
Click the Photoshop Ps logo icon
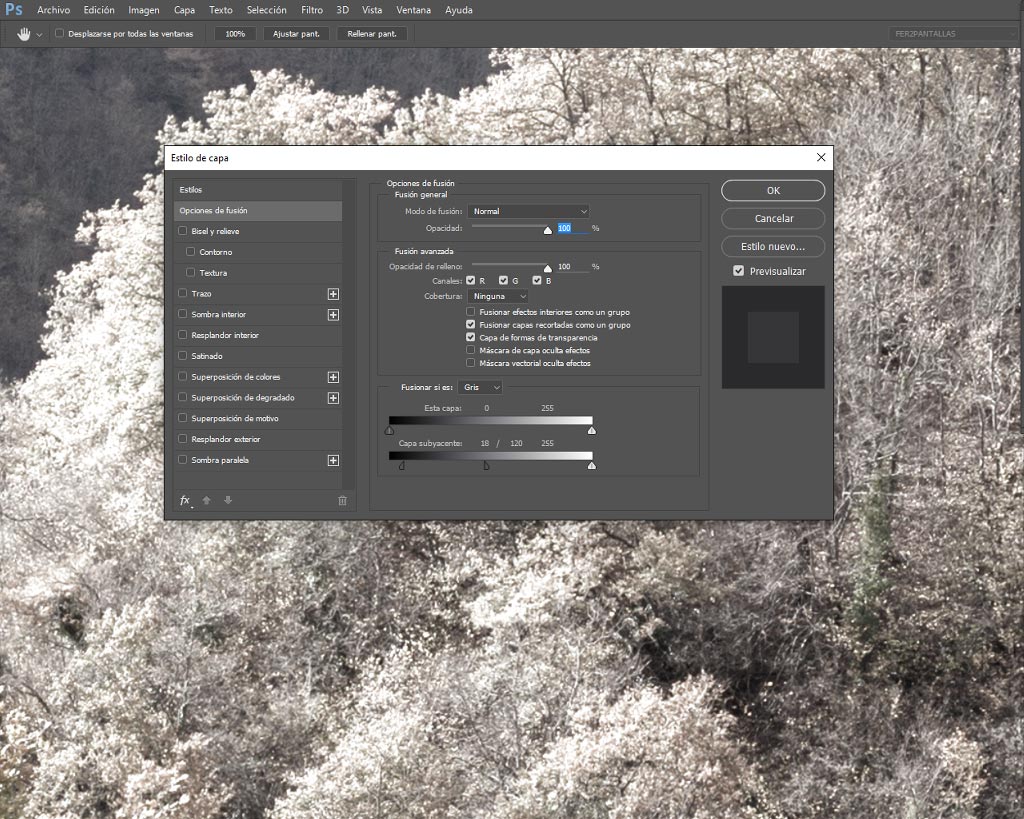click(14, 10)
